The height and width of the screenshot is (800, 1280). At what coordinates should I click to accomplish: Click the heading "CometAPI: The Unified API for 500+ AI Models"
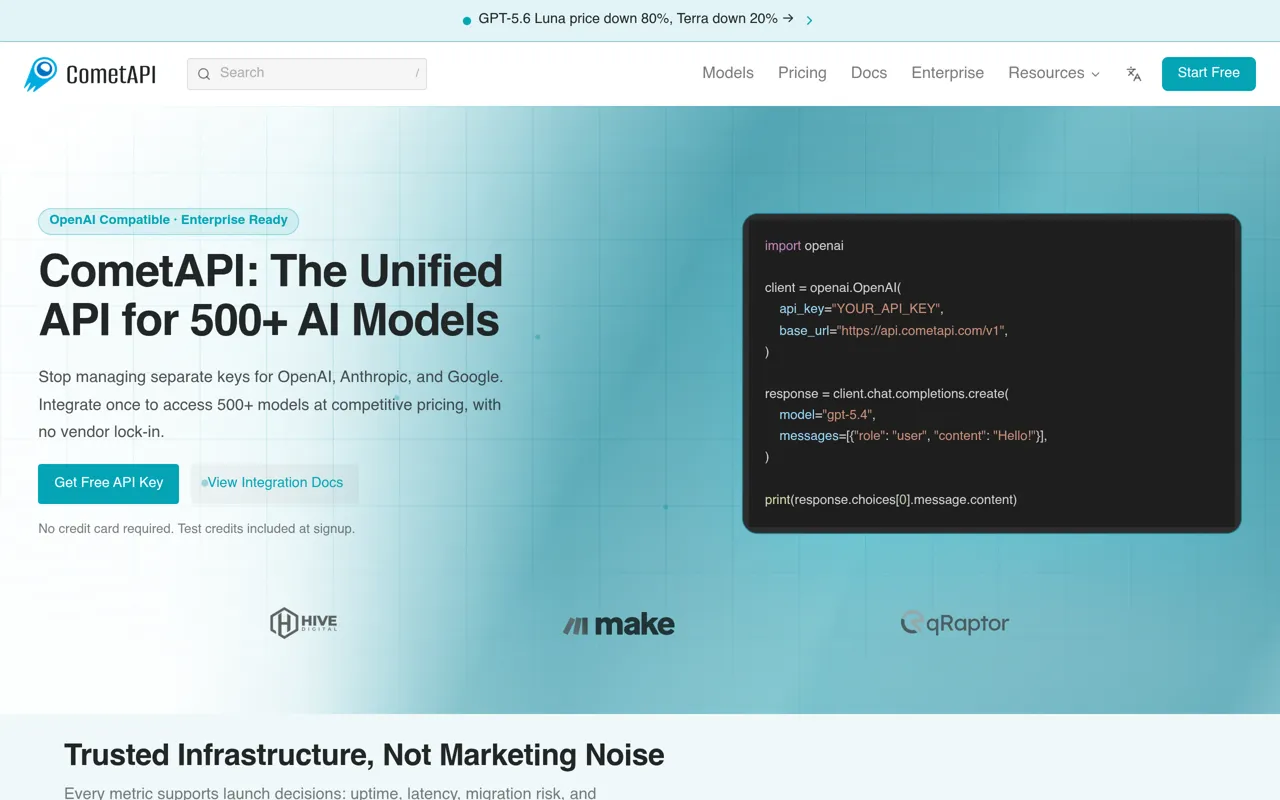pyautogui.click(x=271, y=295)
